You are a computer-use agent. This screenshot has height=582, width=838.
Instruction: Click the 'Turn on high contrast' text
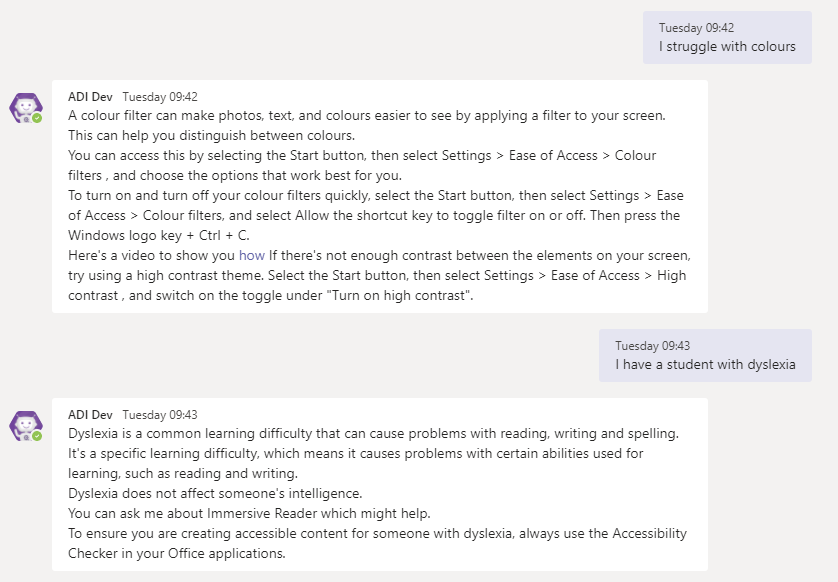[x=424, y=295]
